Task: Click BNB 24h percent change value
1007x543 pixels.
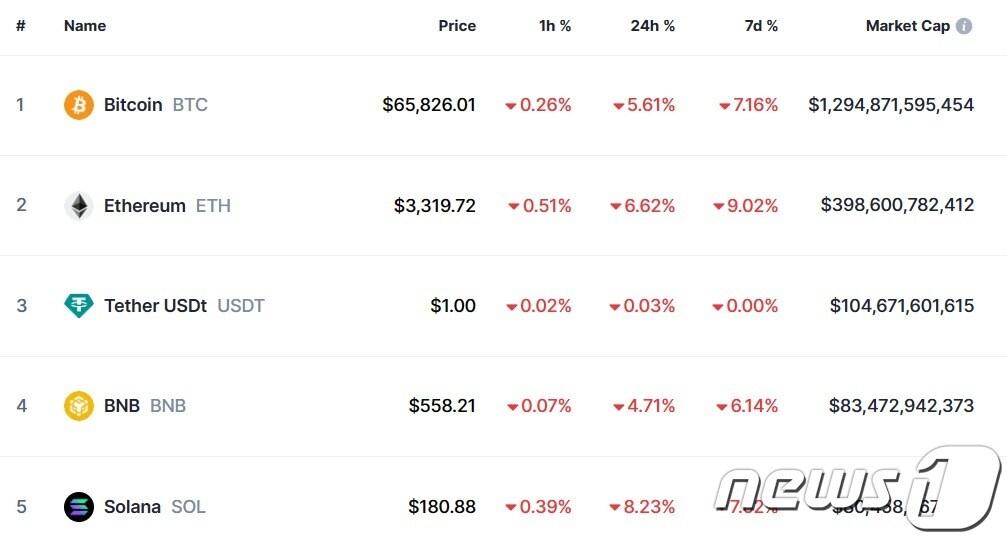Action: (644, 406)
